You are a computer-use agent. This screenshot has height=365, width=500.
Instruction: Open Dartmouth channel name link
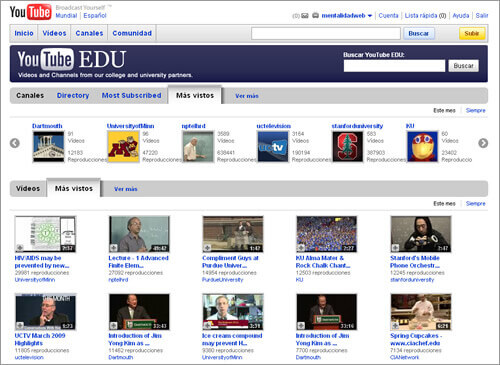tap(47, 126)
